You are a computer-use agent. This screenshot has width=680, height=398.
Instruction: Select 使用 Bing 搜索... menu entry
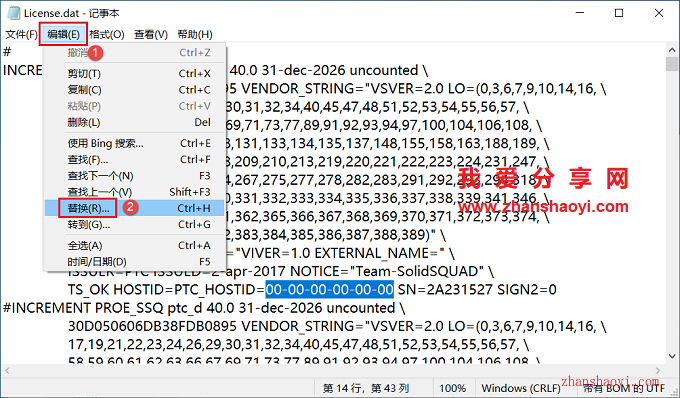(x=134, y=143)
